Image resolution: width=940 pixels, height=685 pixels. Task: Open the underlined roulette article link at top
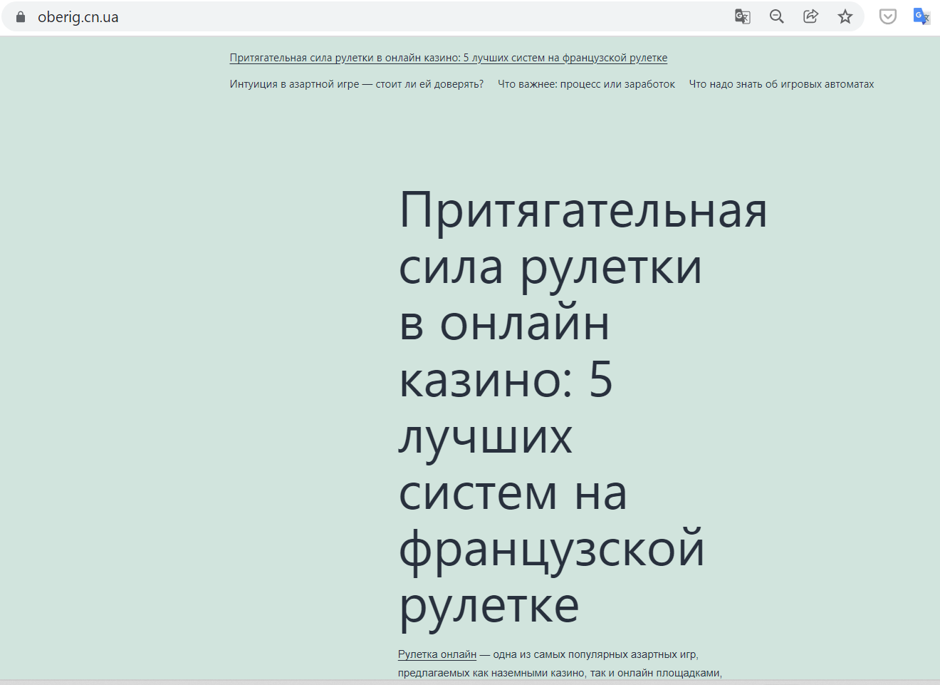448,58
